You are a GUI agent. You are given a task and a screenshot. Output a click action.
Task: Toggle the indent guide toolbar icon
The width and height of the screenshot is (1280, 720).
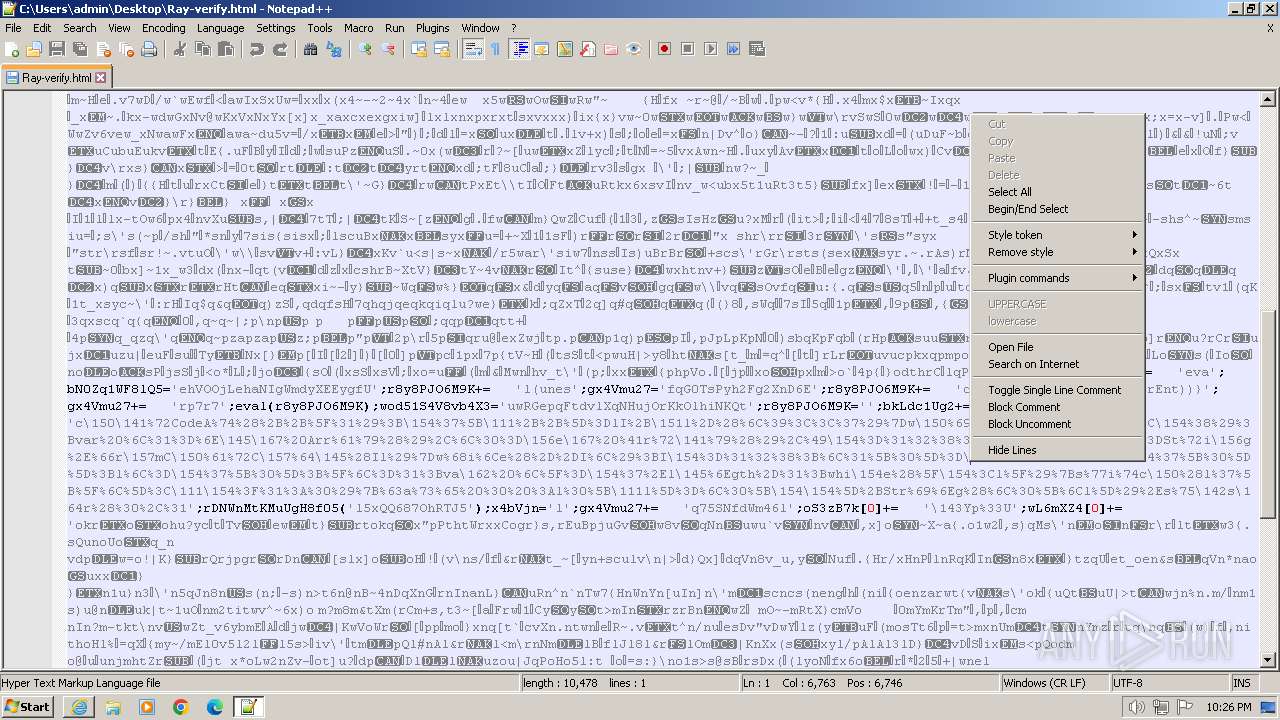(x=519, y=49)
